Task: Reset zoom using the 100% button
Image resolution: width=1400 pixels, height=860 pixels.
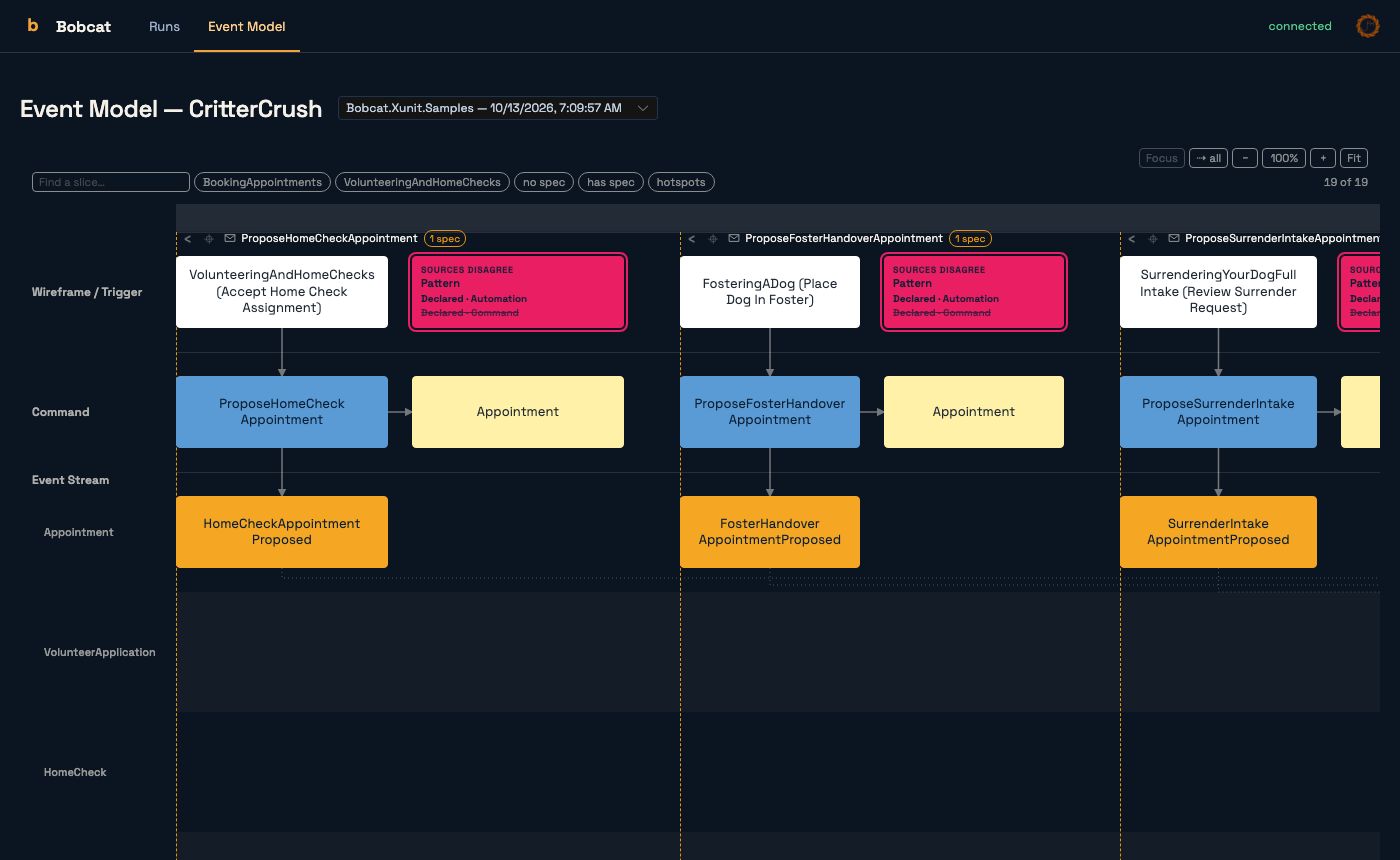Action: [1284, 158]
